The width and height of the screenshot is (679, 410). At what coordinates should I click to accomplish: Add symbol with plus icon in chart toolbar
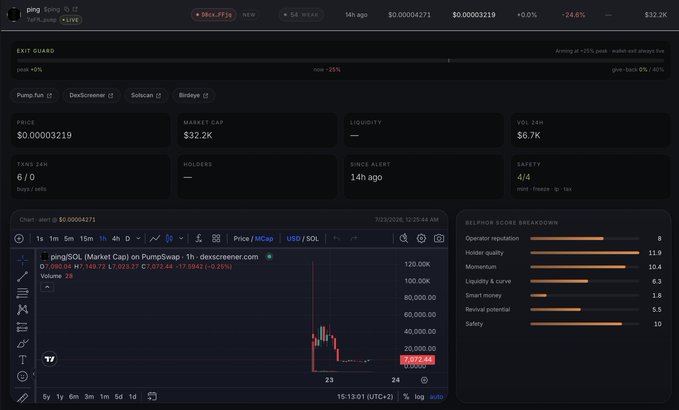[x=19, y=239]
